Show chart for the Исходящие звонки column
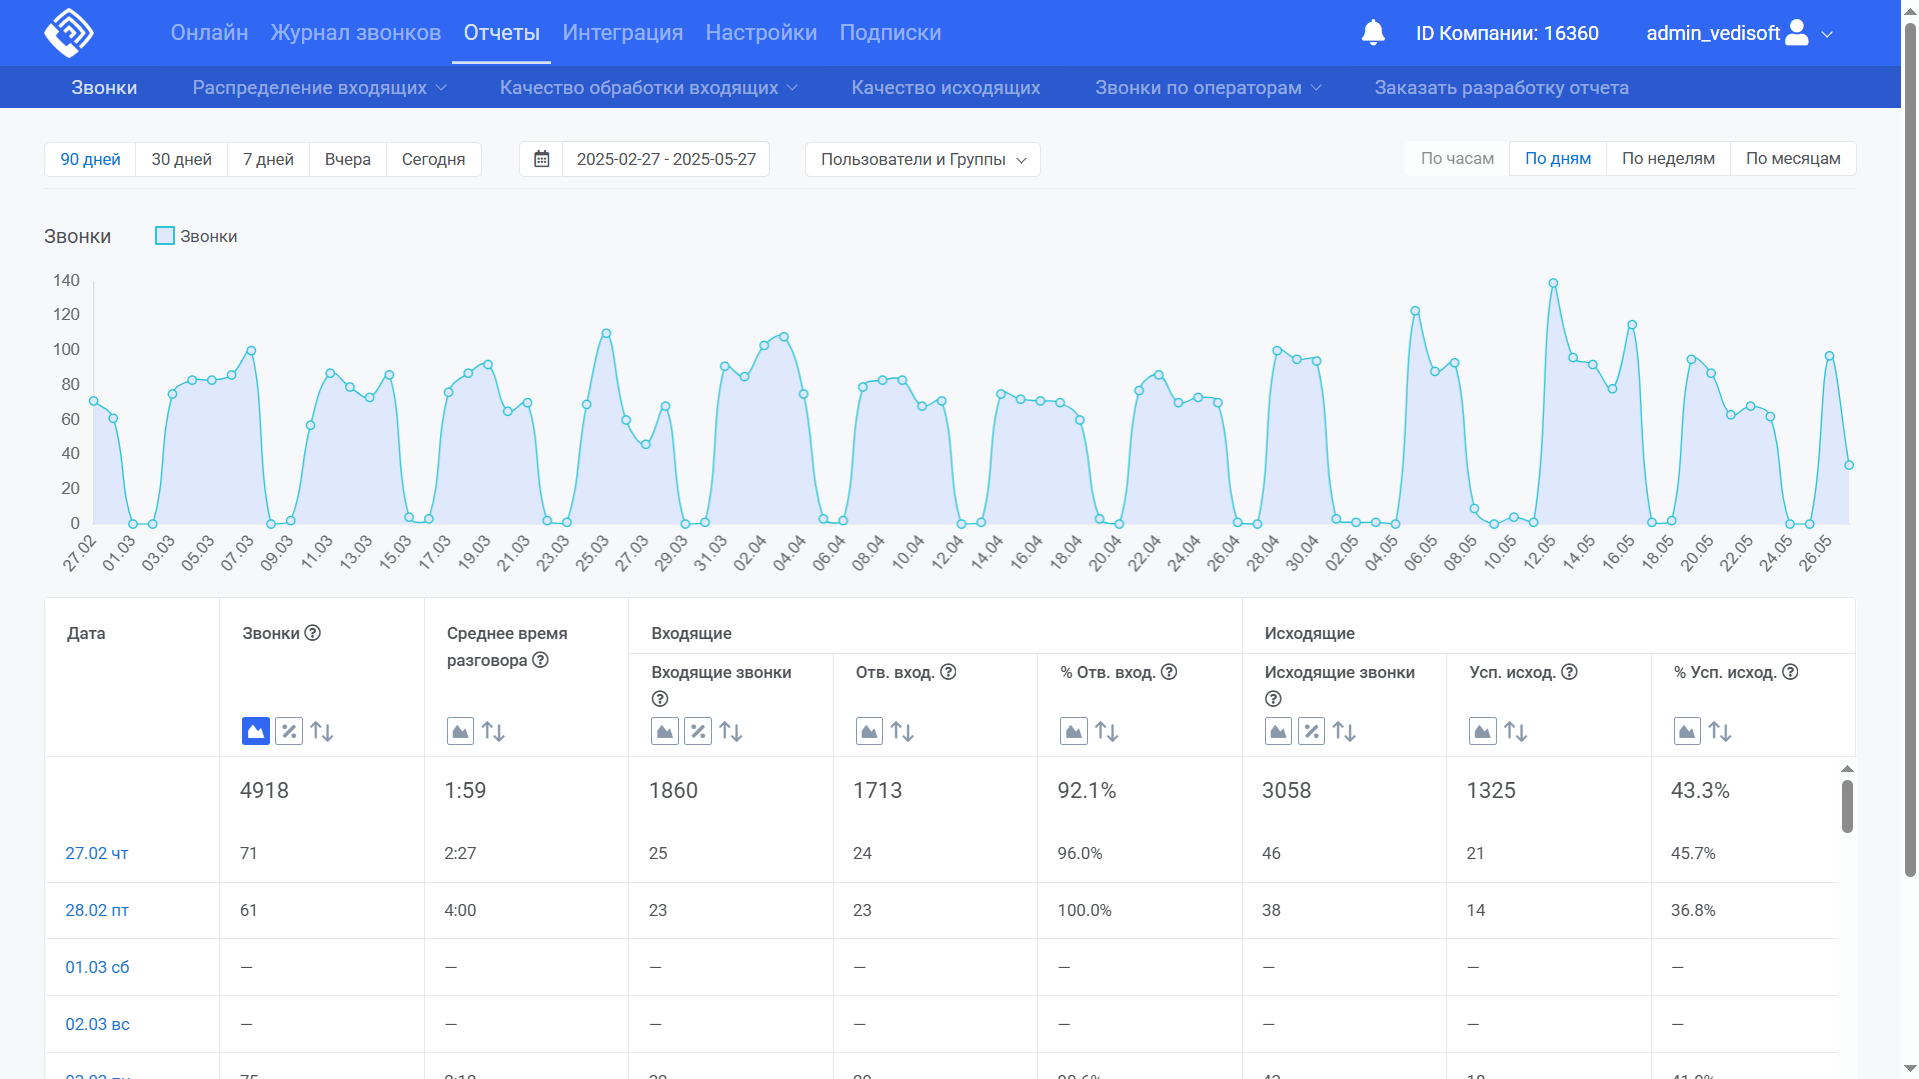 [1278, 731]
